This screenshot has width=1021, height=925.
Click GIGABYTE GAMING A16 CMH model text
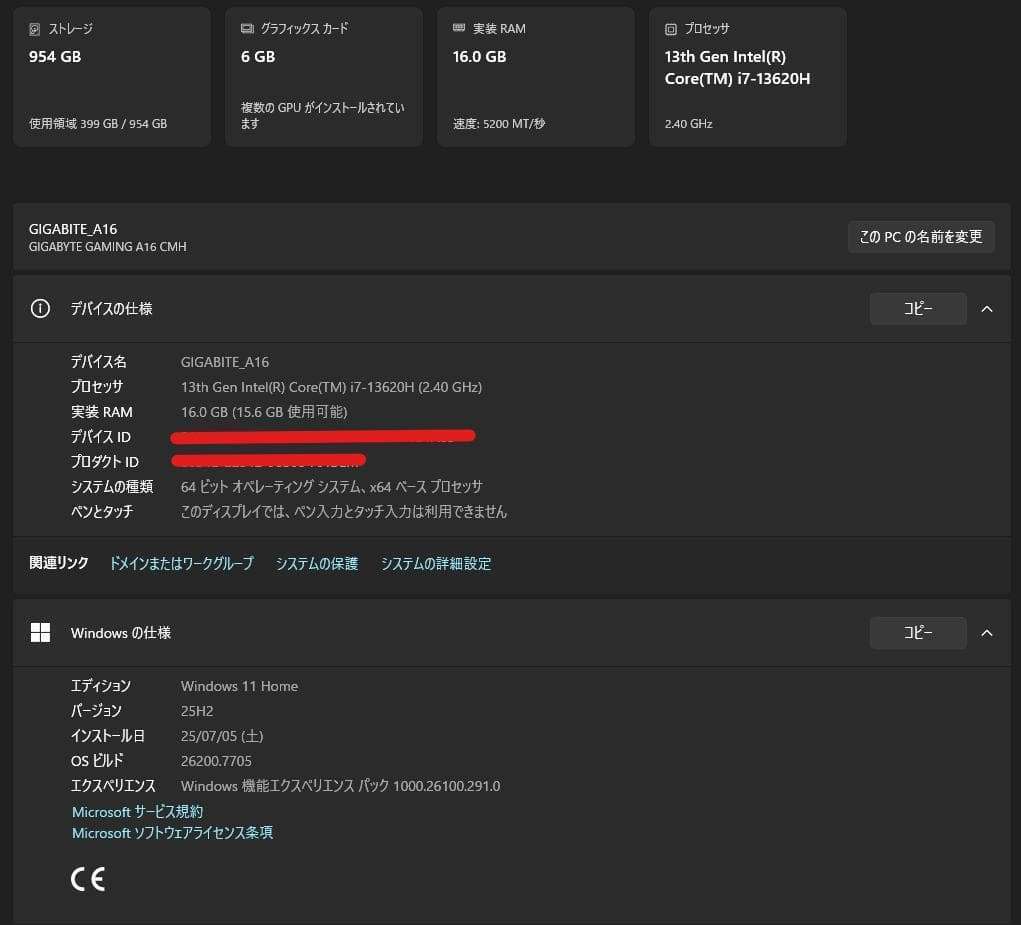click(x=107, y=247)
